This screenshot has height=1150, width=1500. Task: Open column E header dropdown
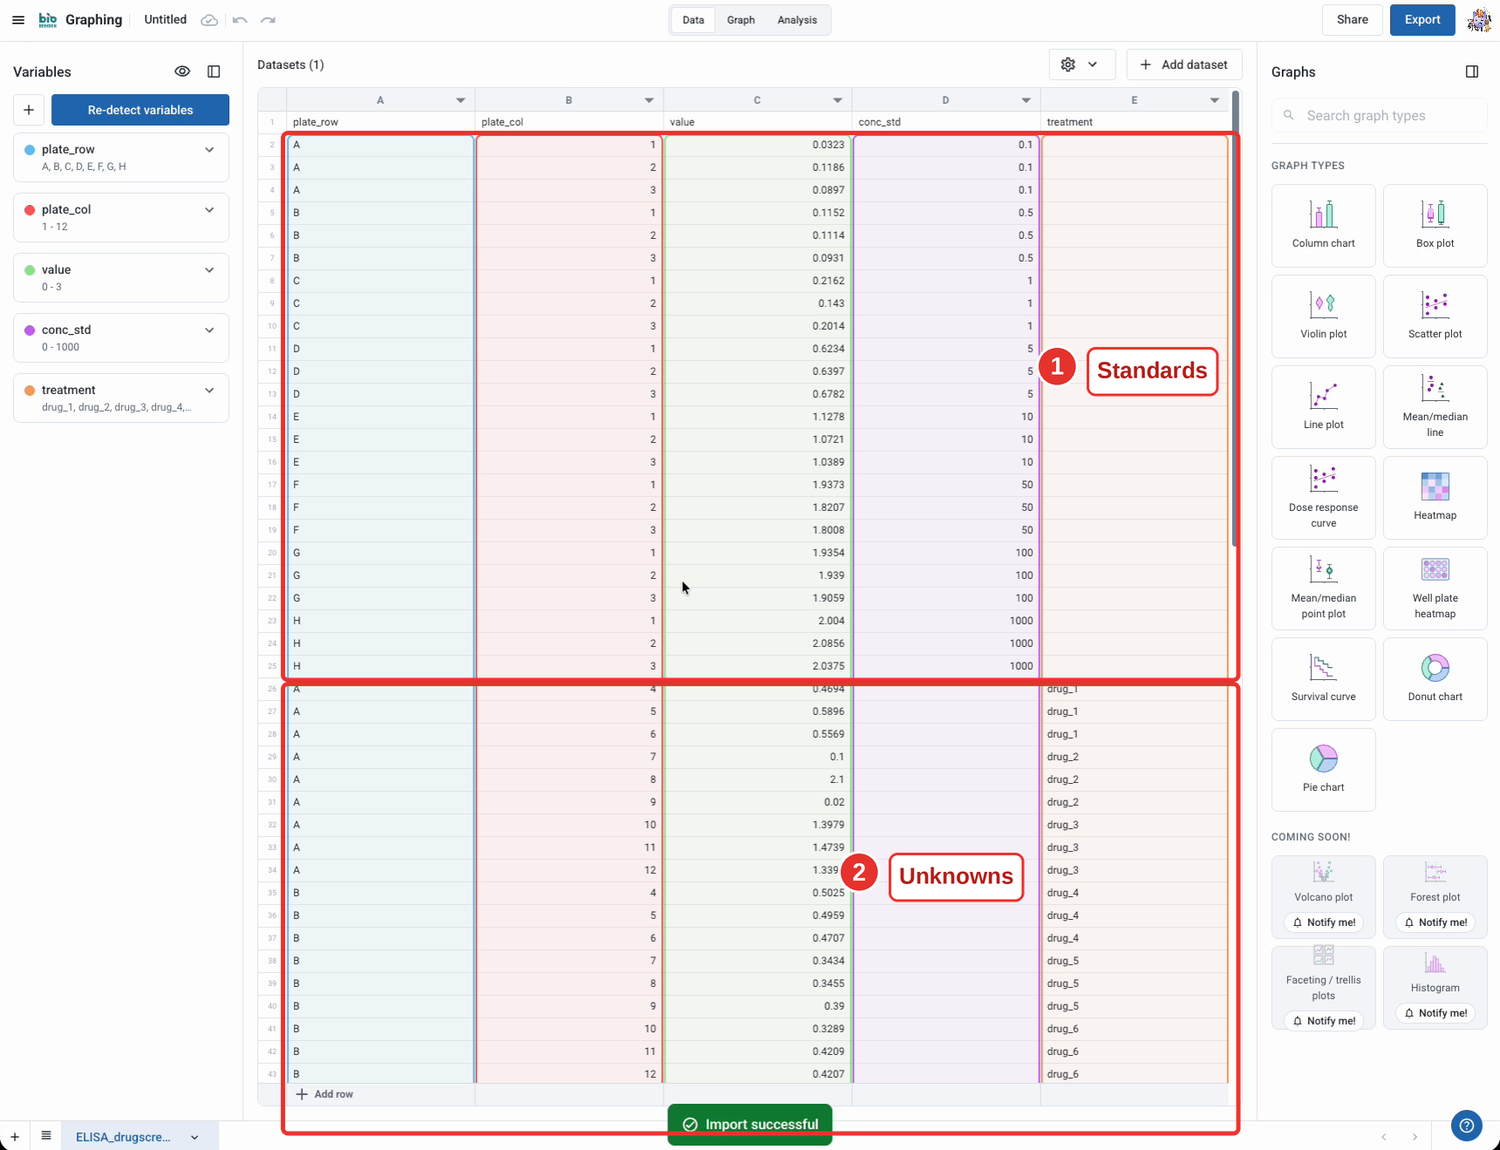(1215, 100)
